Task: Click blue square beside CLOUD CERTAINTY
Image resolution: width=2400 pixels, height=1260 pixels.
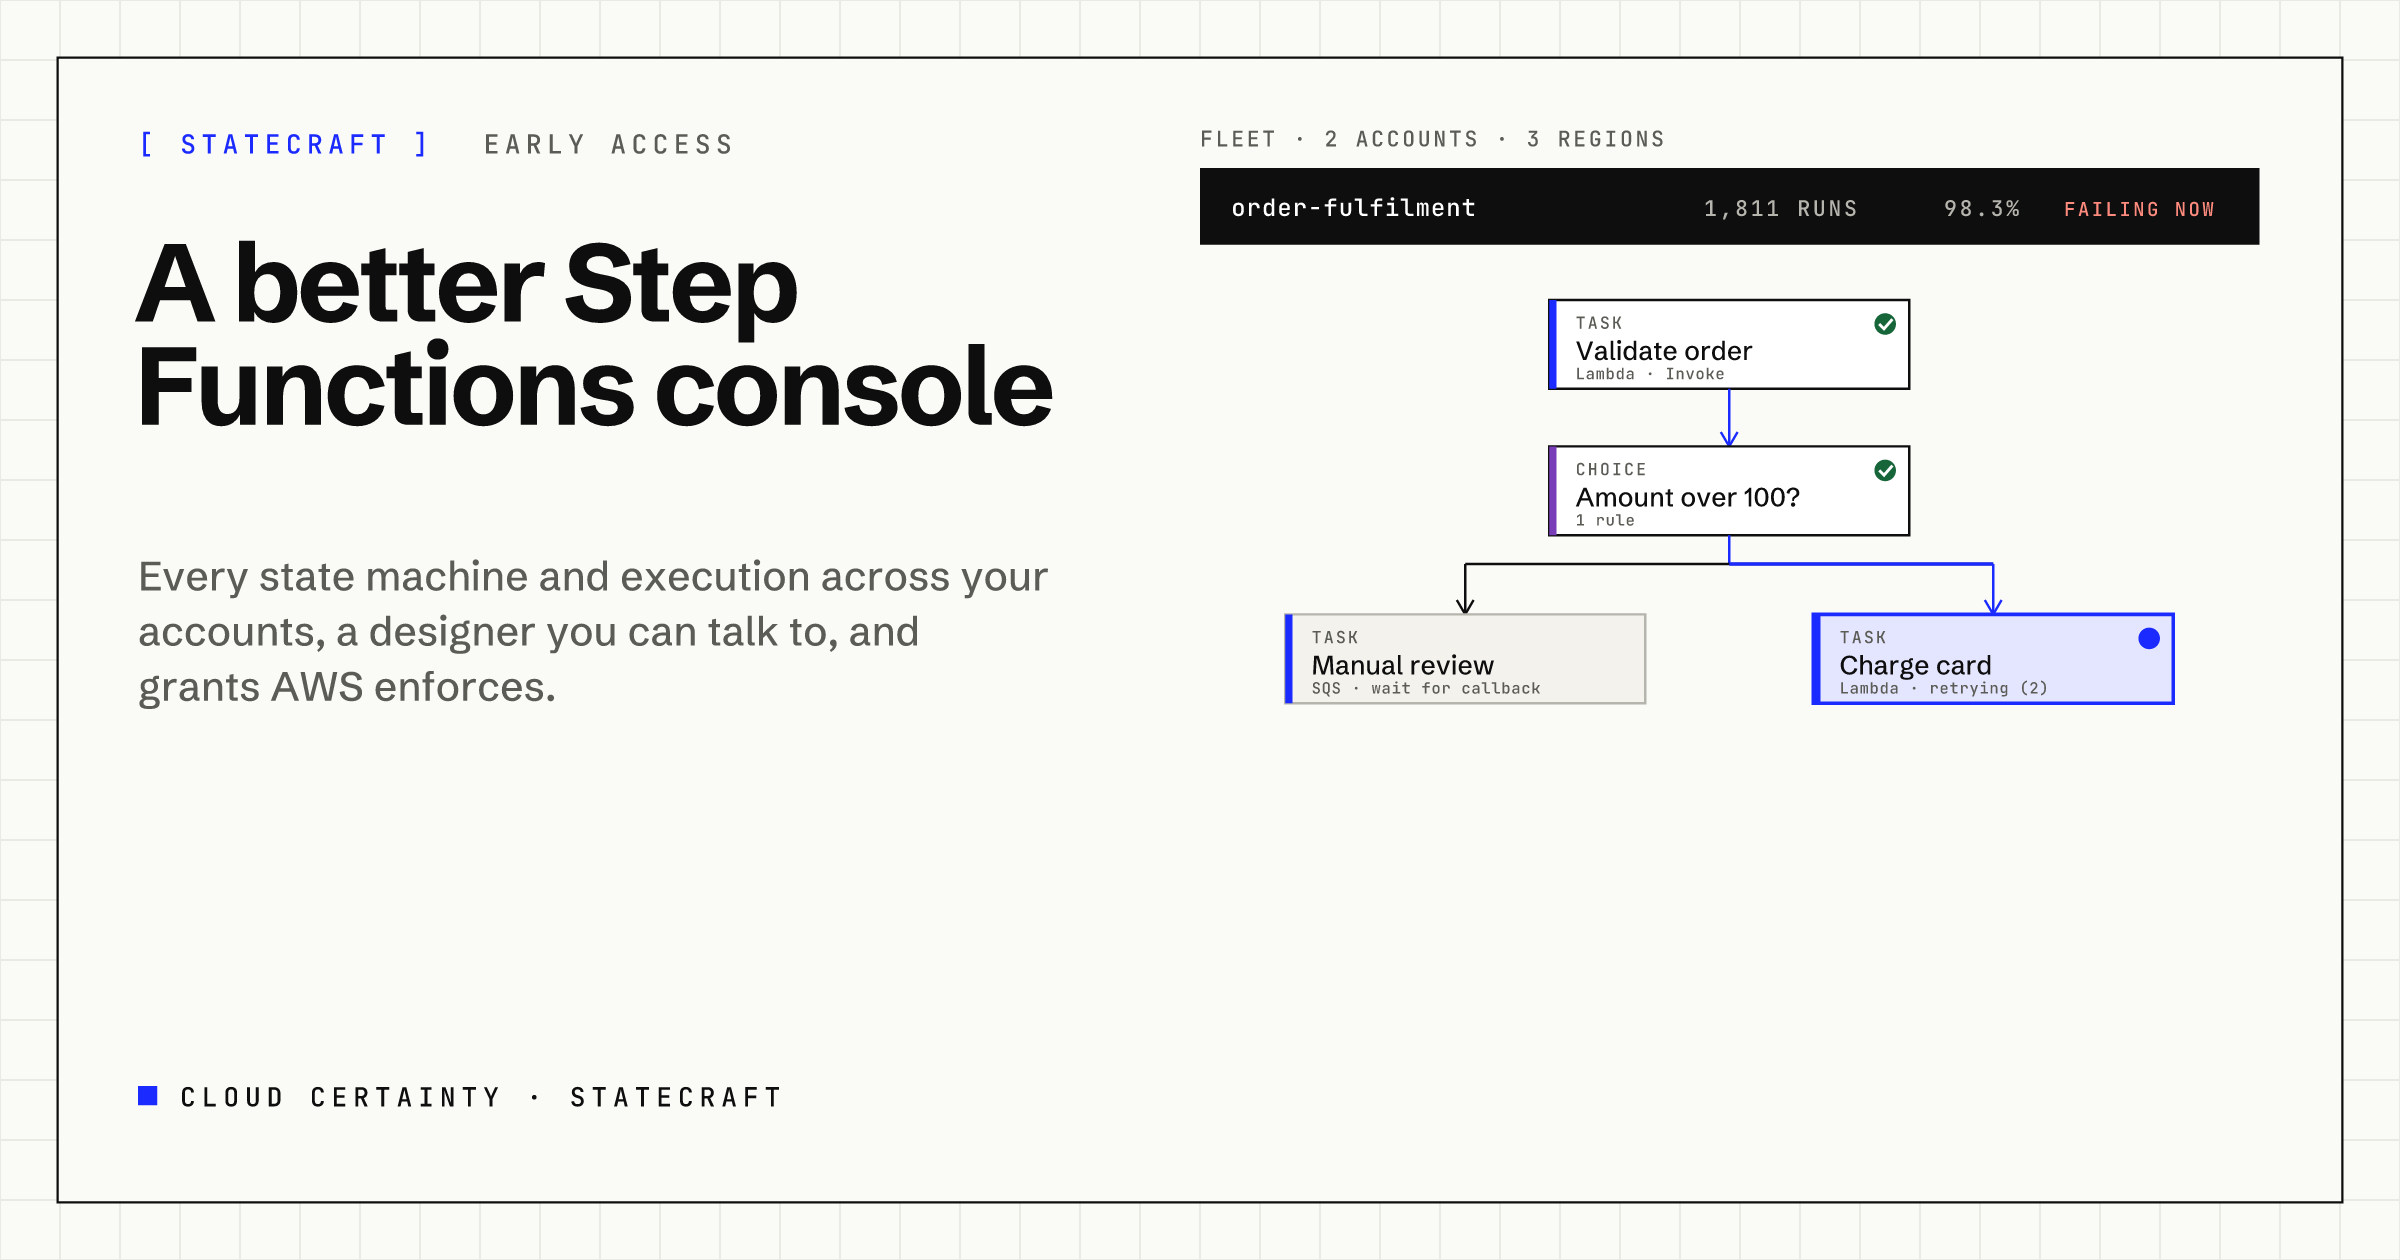Action: click(x=148, y=1096)
